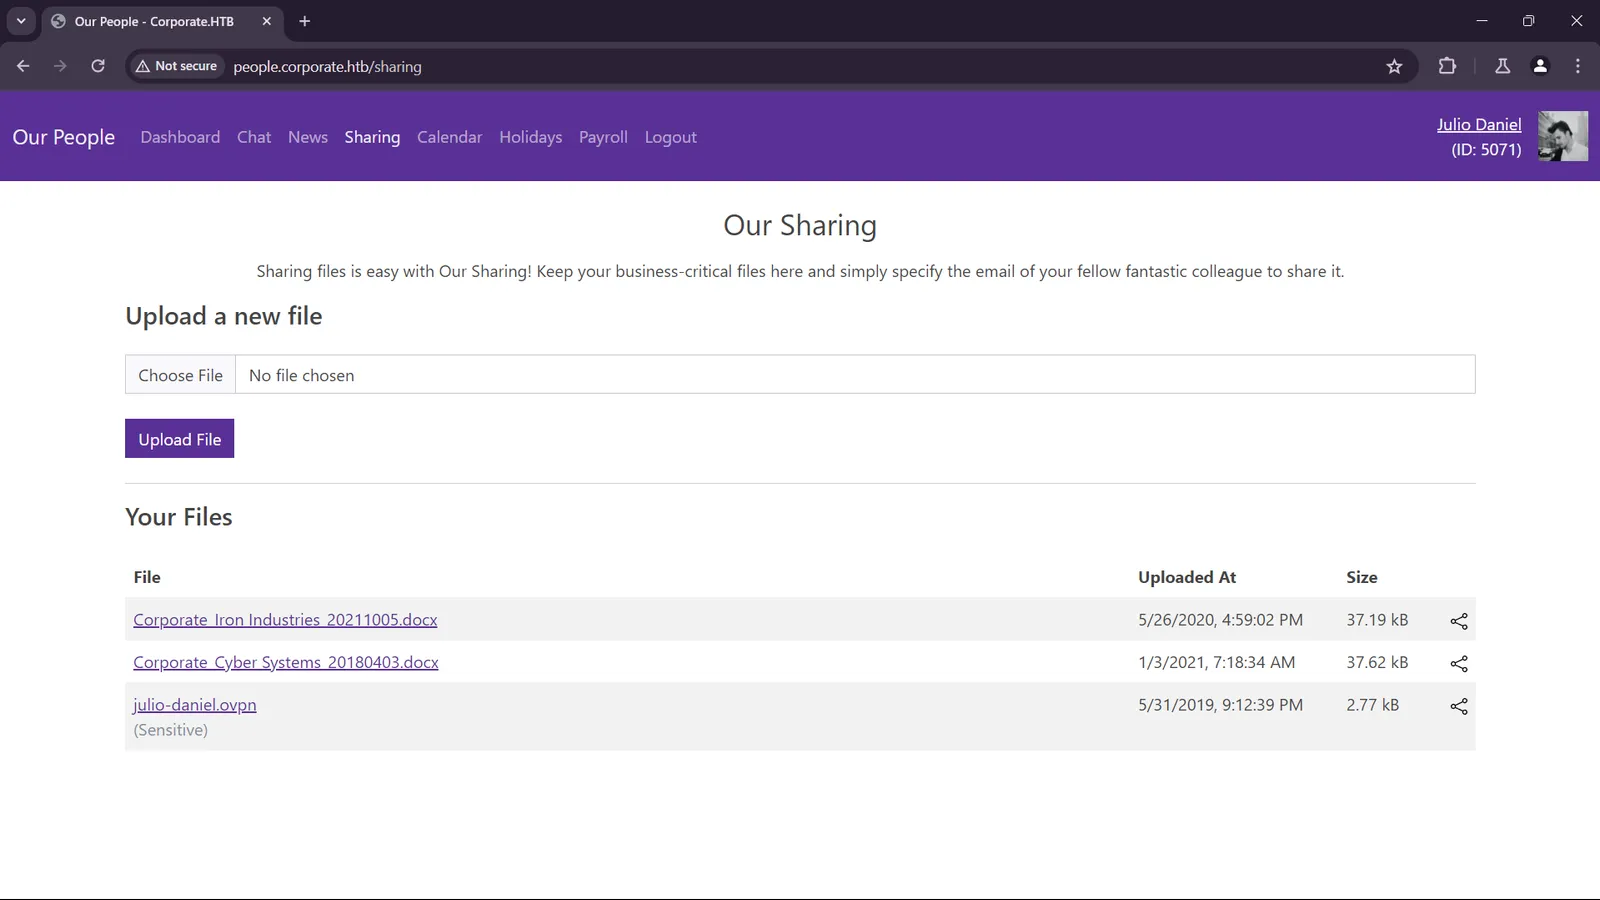The height and width of the screenshot is (900, 1600).
Task: Click the Upload File button
Action: click(180, 439)
